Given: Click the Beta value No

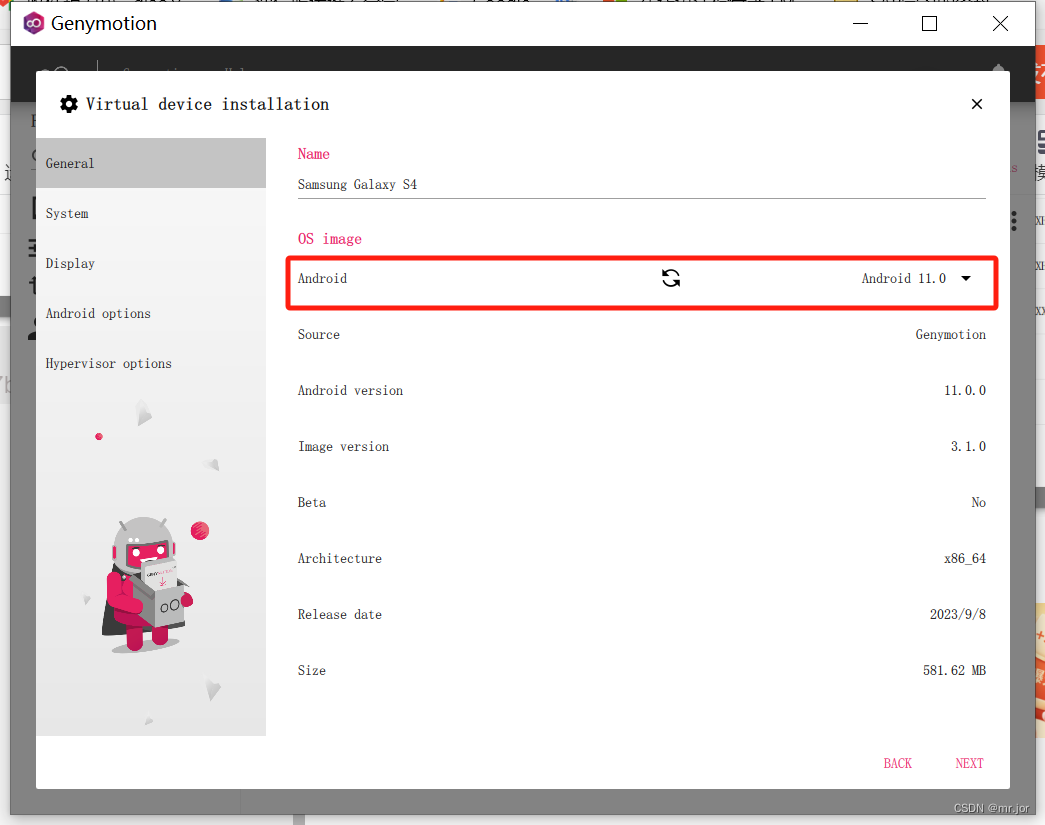Looking at the screenshot, I should click(978, 502).
